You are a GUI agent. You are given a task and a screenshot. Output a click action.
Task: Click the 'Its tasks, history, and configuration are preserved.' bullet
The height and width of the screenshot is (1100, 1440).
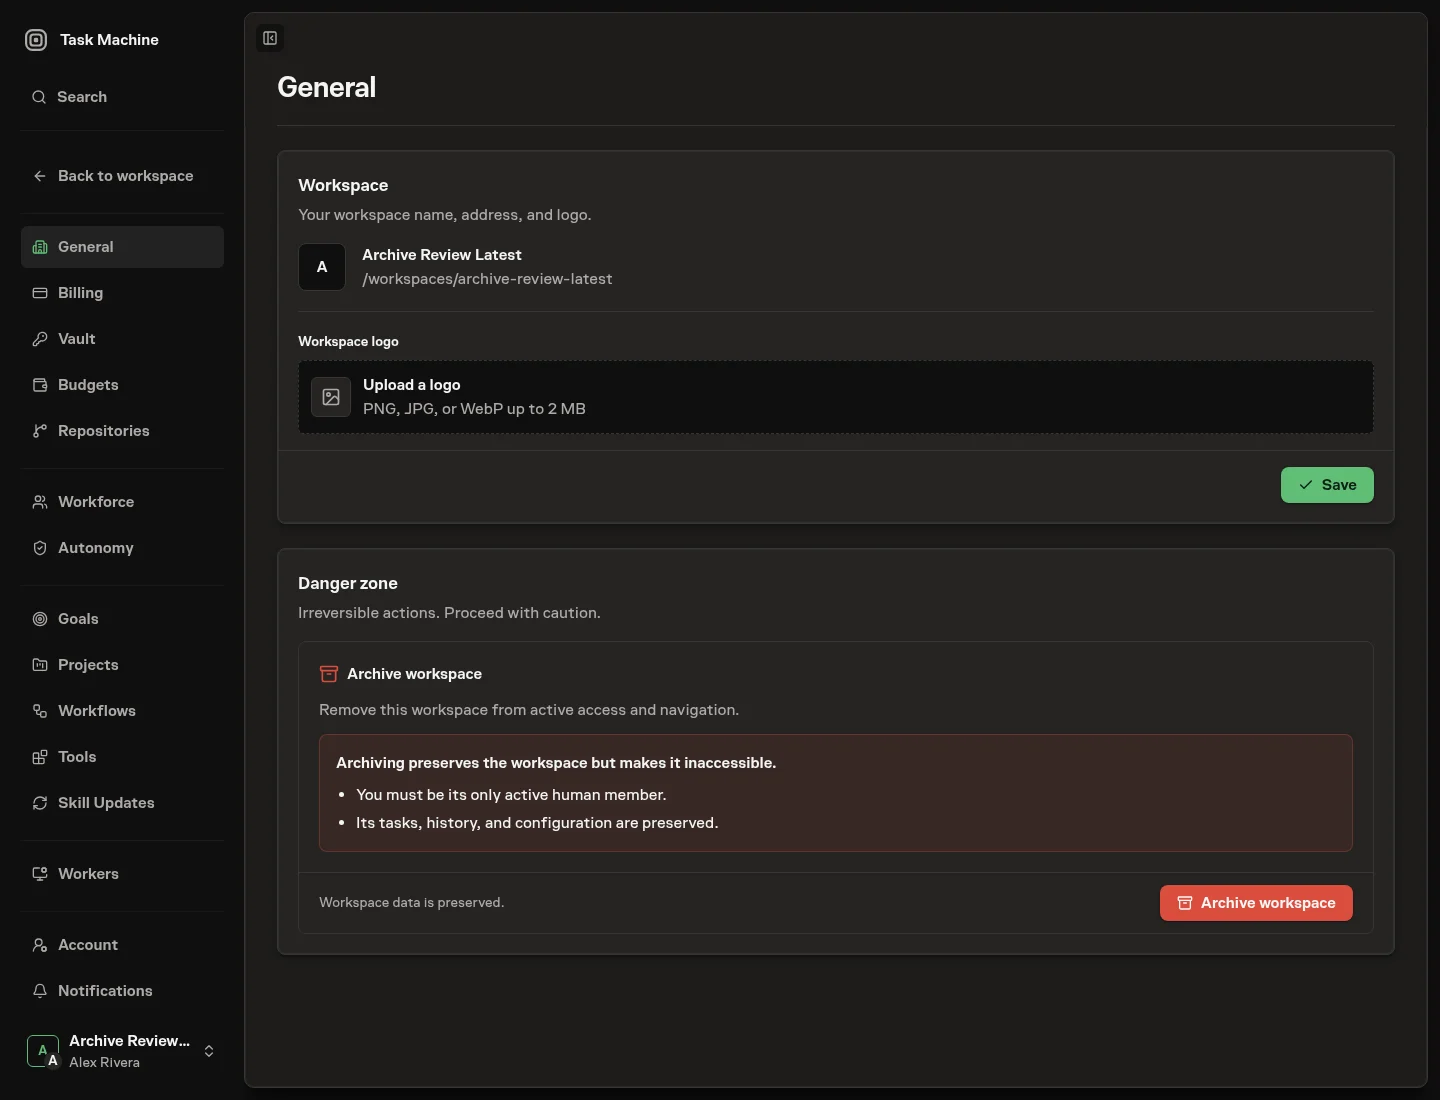[x=537, y=823]
